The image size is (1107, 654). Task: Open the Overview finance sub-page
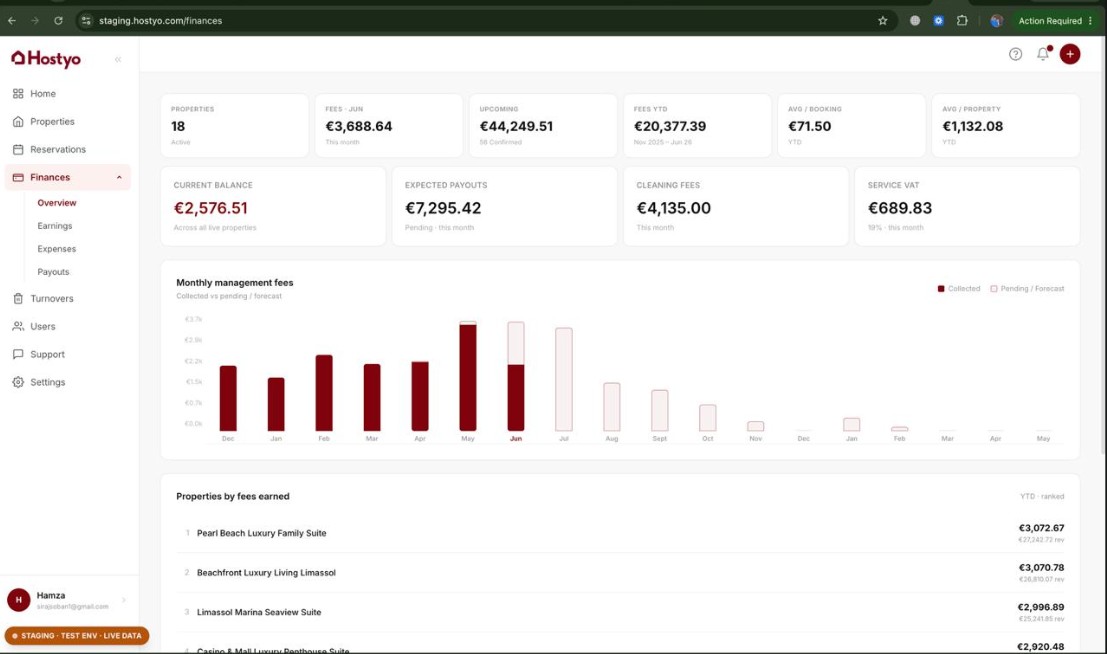[56, 203]
